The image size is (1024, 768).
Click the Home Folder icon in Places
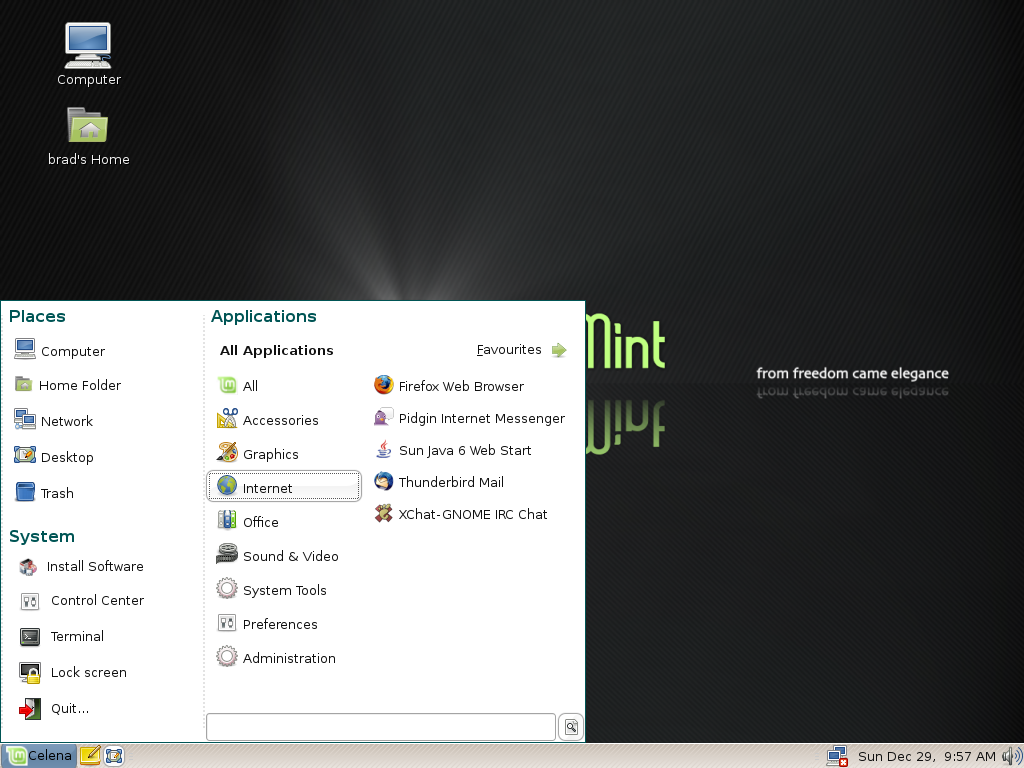24,383
